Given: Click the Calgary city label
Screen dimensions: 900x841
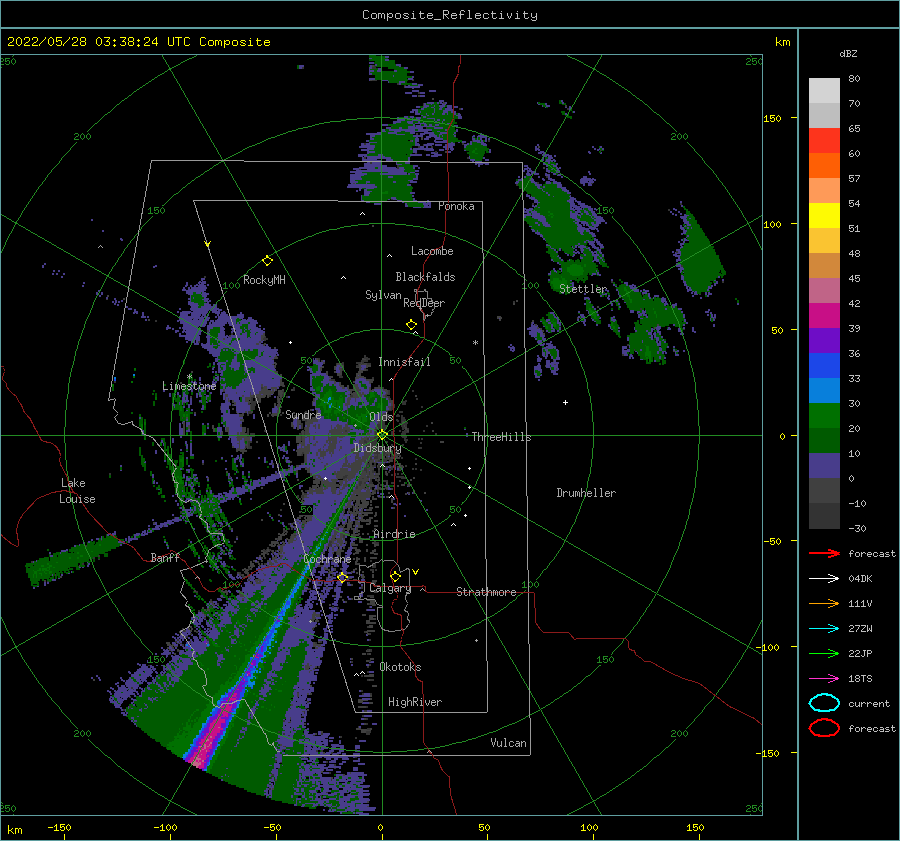Looking at the screenshot, I should click(x=390, y=588).
